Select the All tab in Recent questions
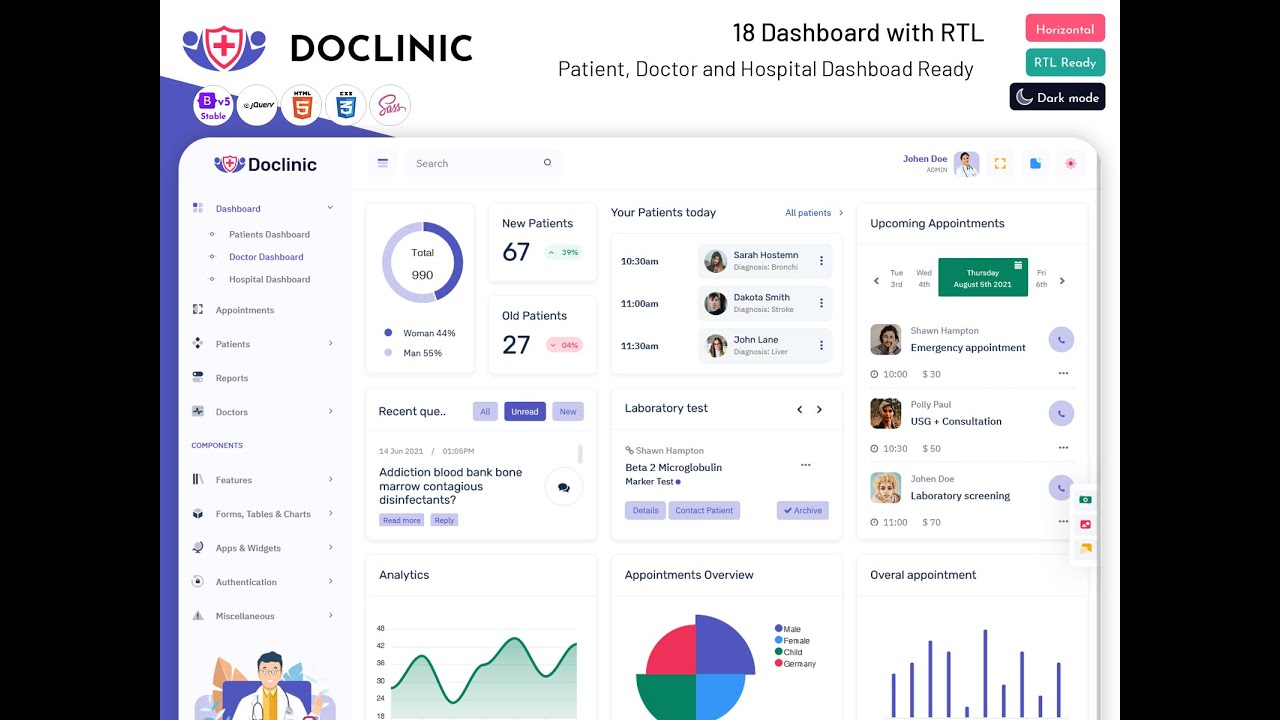The height and width of the screenshot is (720, 1280). pos(485,411)
